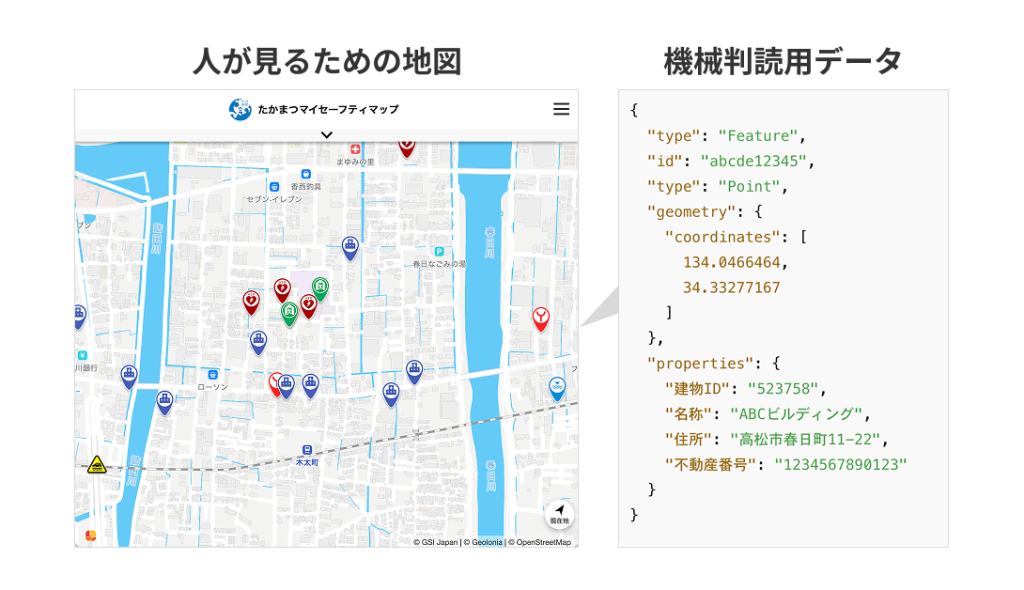Click the red Y-shaped marker near 春日川
Viewport: 1024px width, 590px height.
click(540, 318)
